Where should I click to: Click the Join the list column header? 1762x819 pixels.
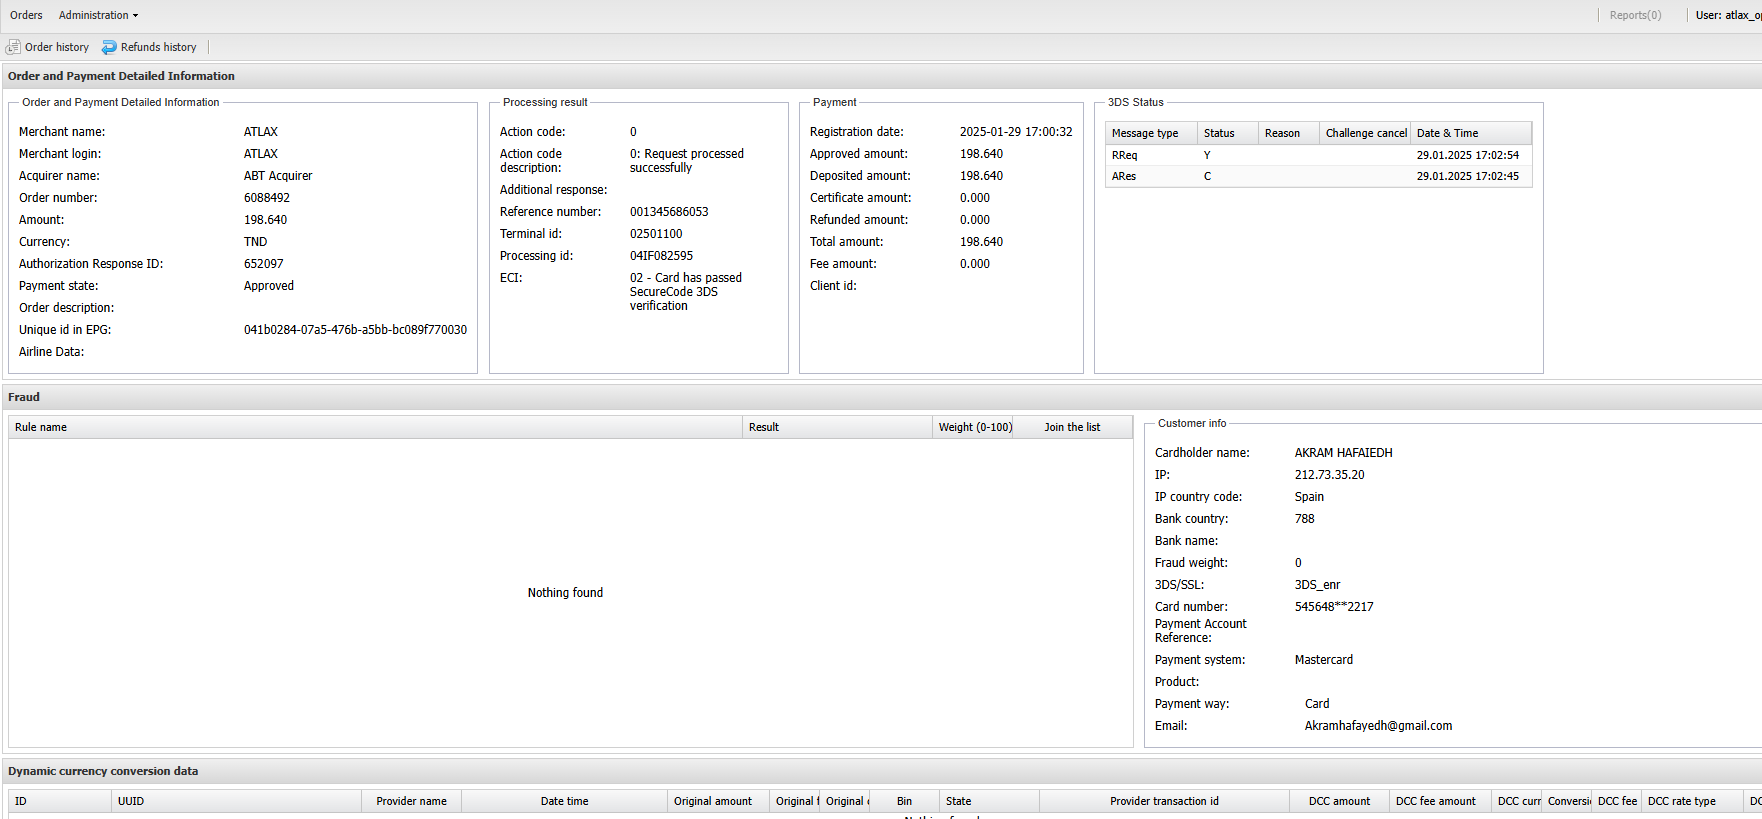(x=1071, y=427)
